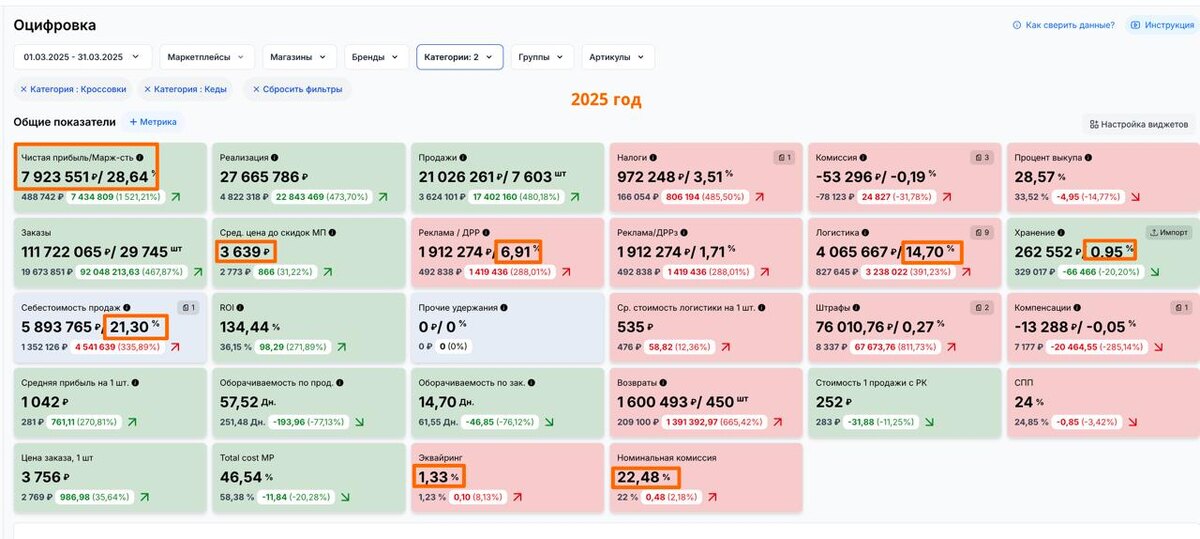Click Сбросить фильтры to reset filters
This screenshot has width=1200, height=539.
point(297,89)
